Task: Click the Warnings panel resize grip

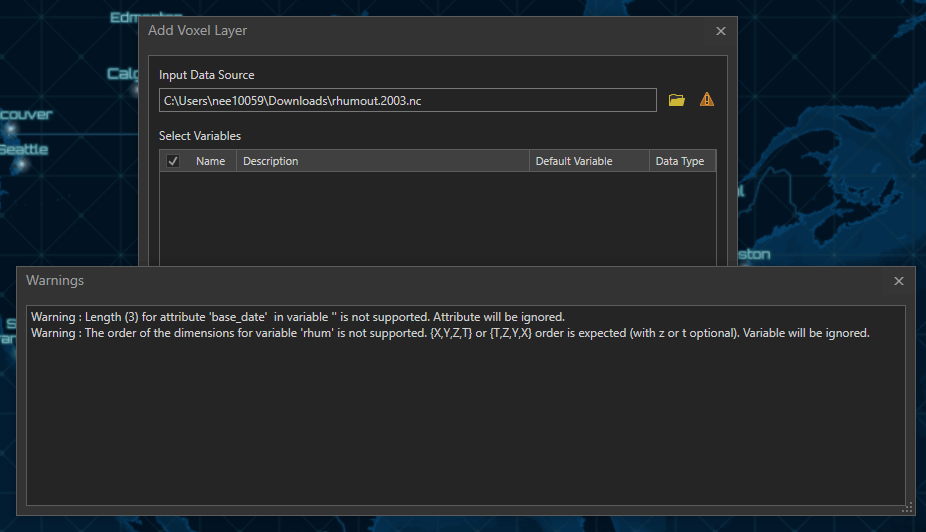Action: click(x=908, y=507)
